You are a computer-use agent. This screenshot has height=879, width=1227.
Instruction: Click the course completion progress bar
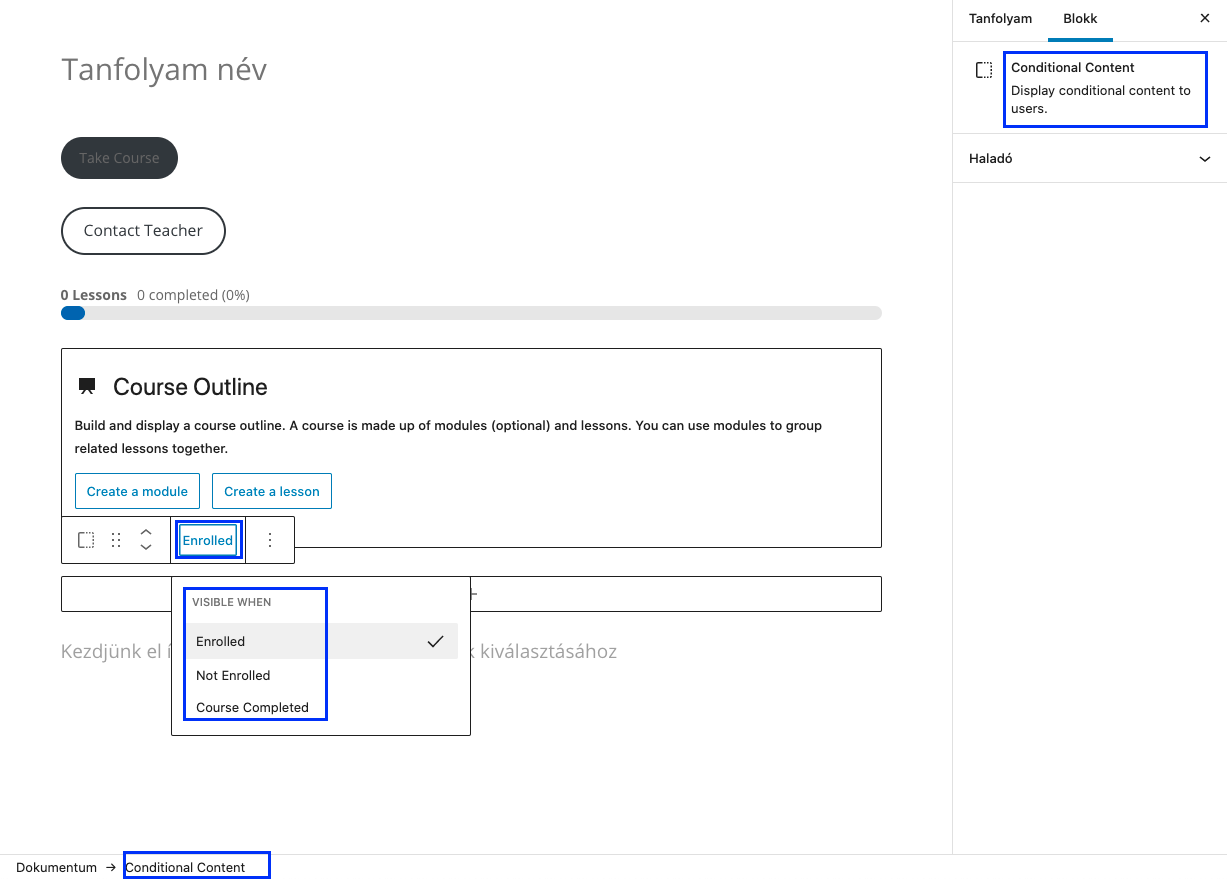(x=471, y=312)
